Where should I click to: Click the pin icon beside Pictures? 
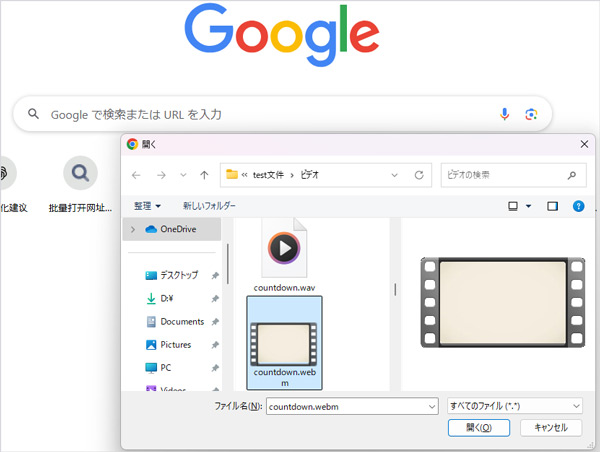[x=215, y=345]
